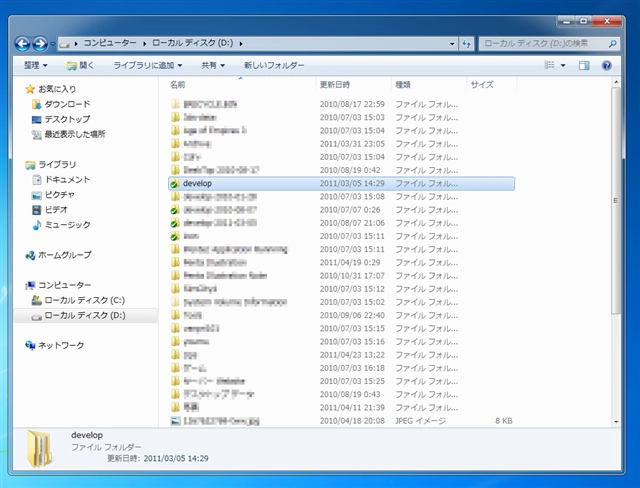Change view with the view icon
640x488 pixels.
(x=549, y=65)
